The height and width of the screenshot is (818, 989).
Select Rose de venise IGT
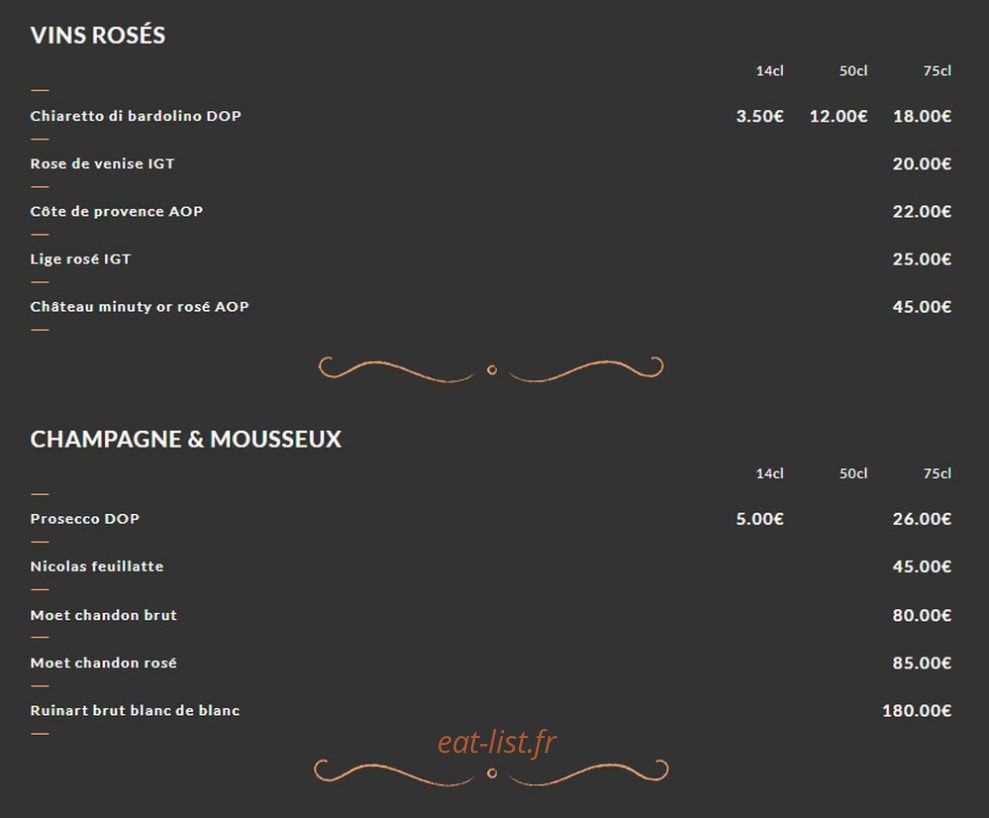[x=102, y=164]
